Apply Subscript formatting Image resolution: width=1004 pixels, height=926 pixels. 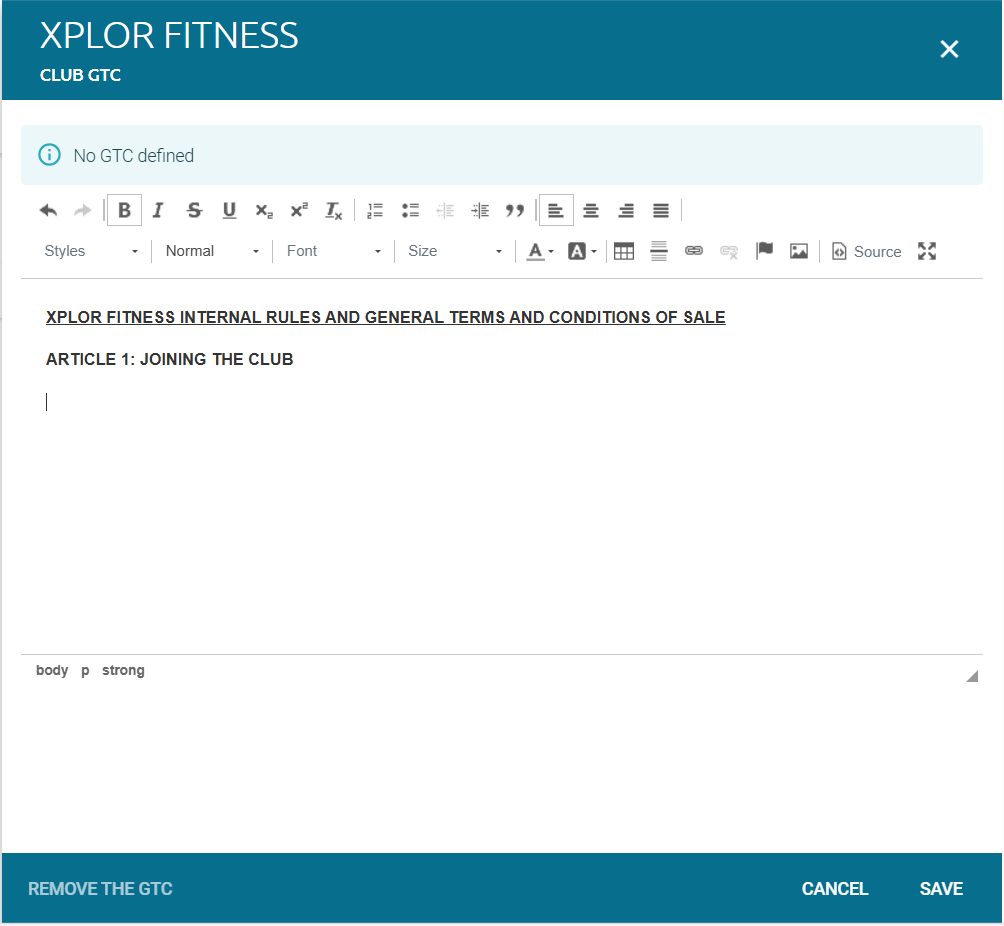(x=264, y=210)
